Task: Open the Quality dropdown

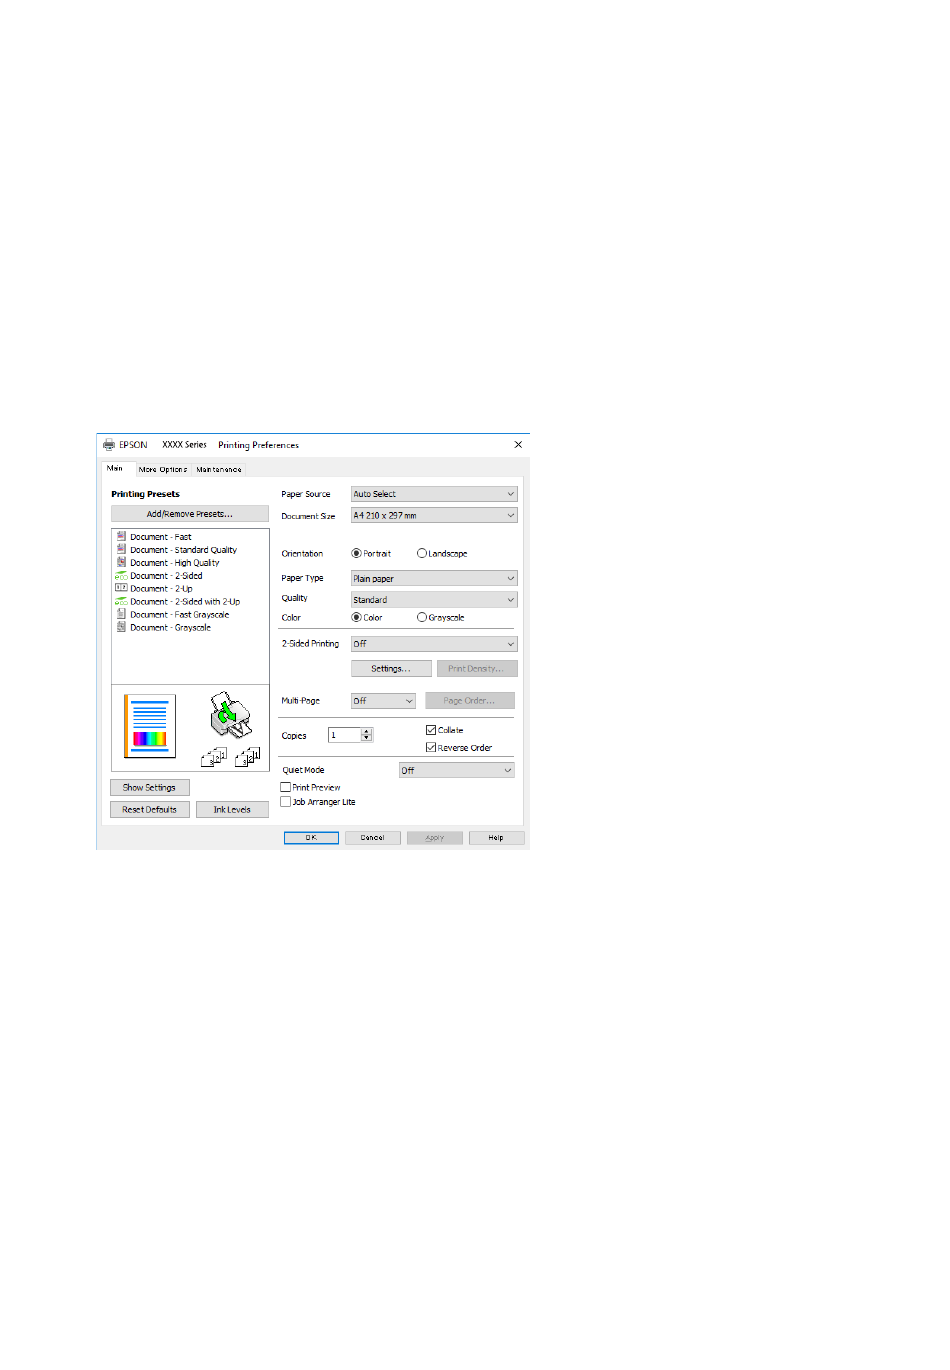Action: (x=434, y=599)
